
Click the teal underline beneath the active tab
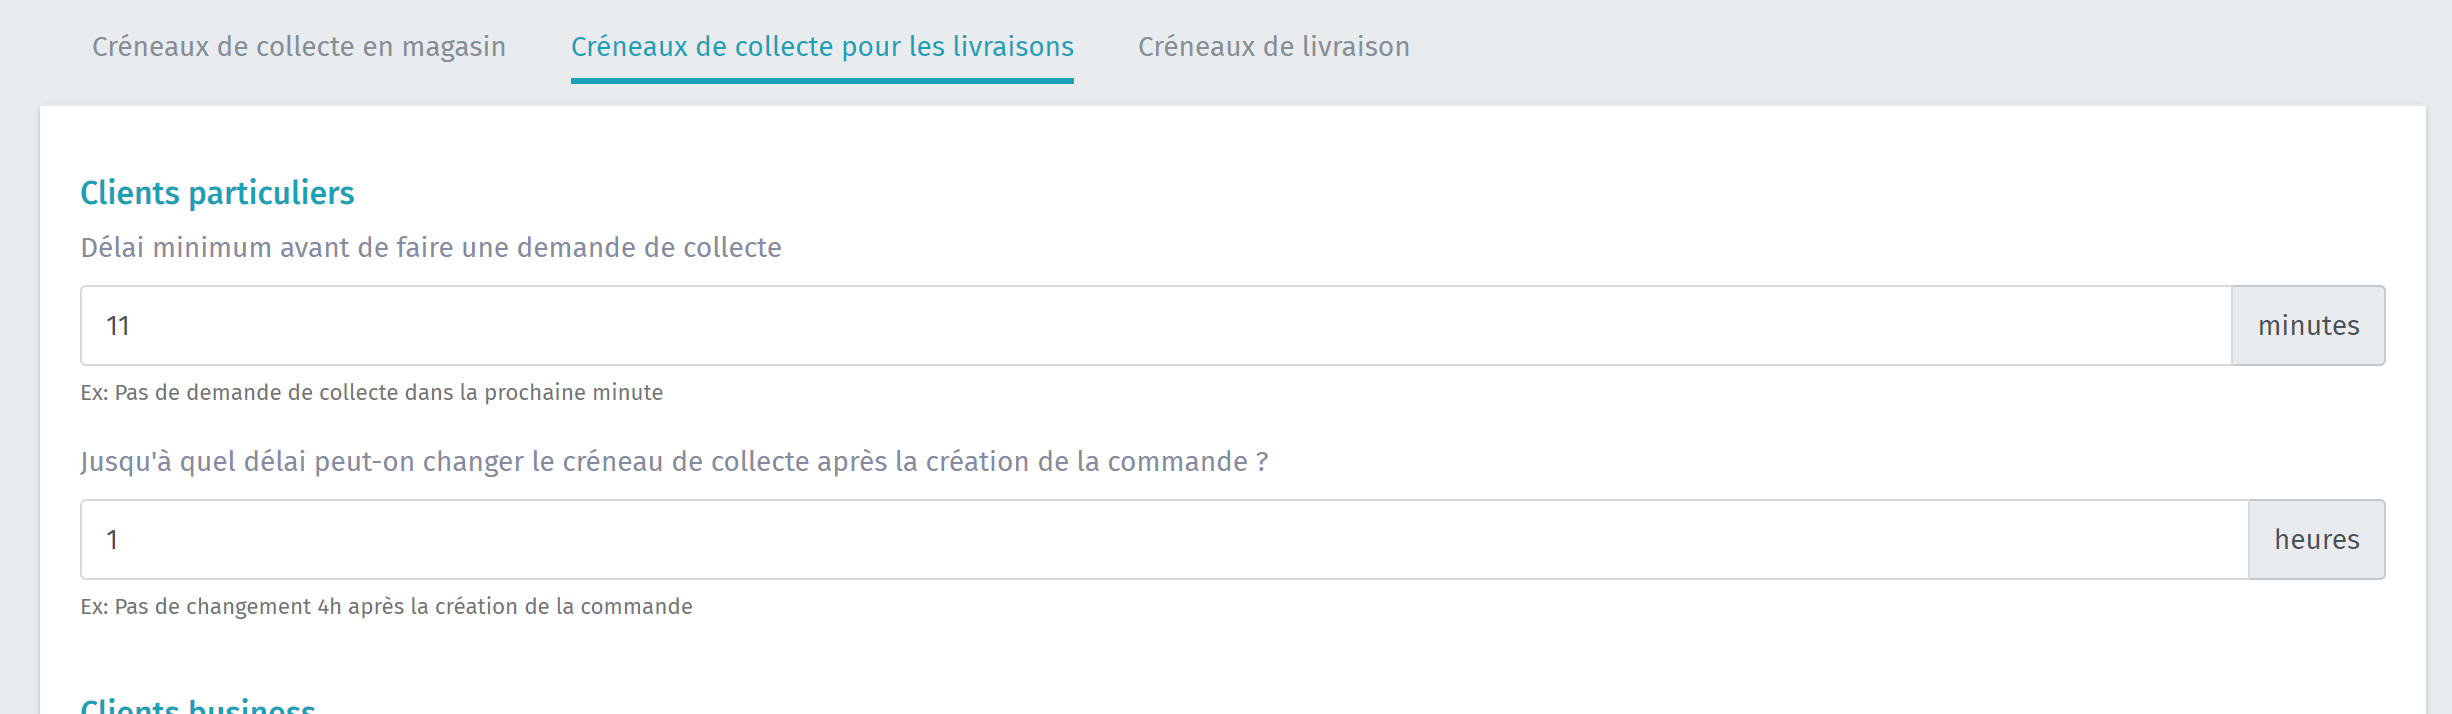coord(822,81)
